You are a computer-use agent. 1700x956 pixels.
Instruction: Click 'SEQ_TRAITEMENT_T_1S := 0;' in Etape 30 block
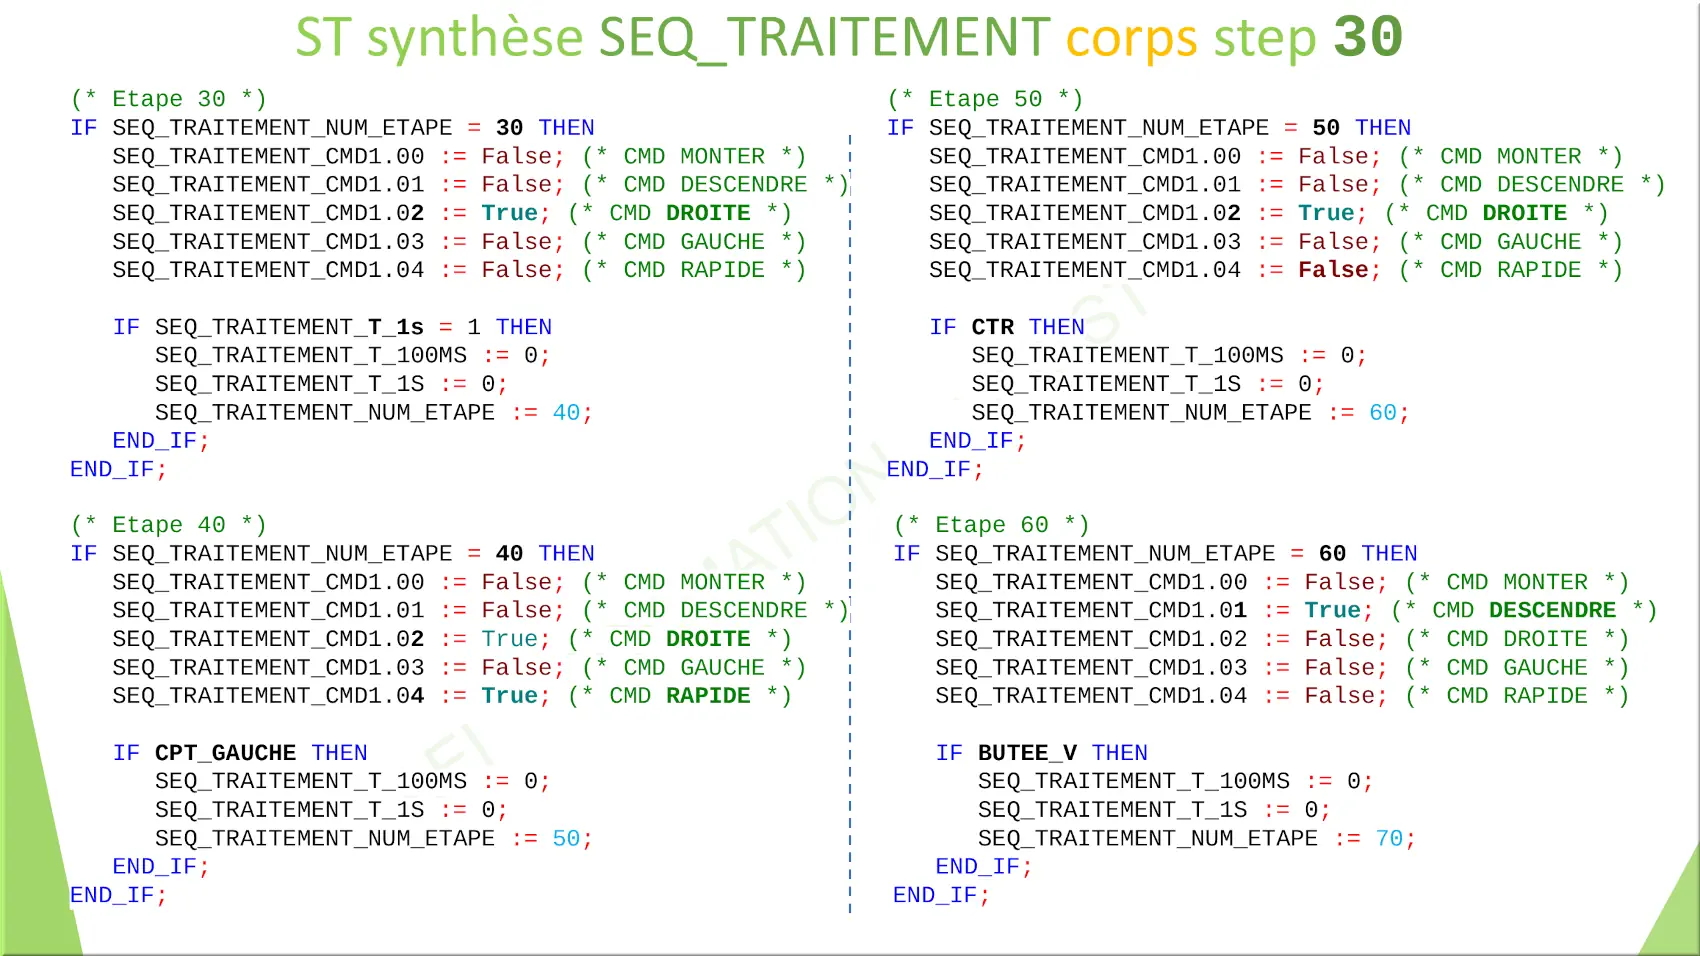click(x=331, y=385)
